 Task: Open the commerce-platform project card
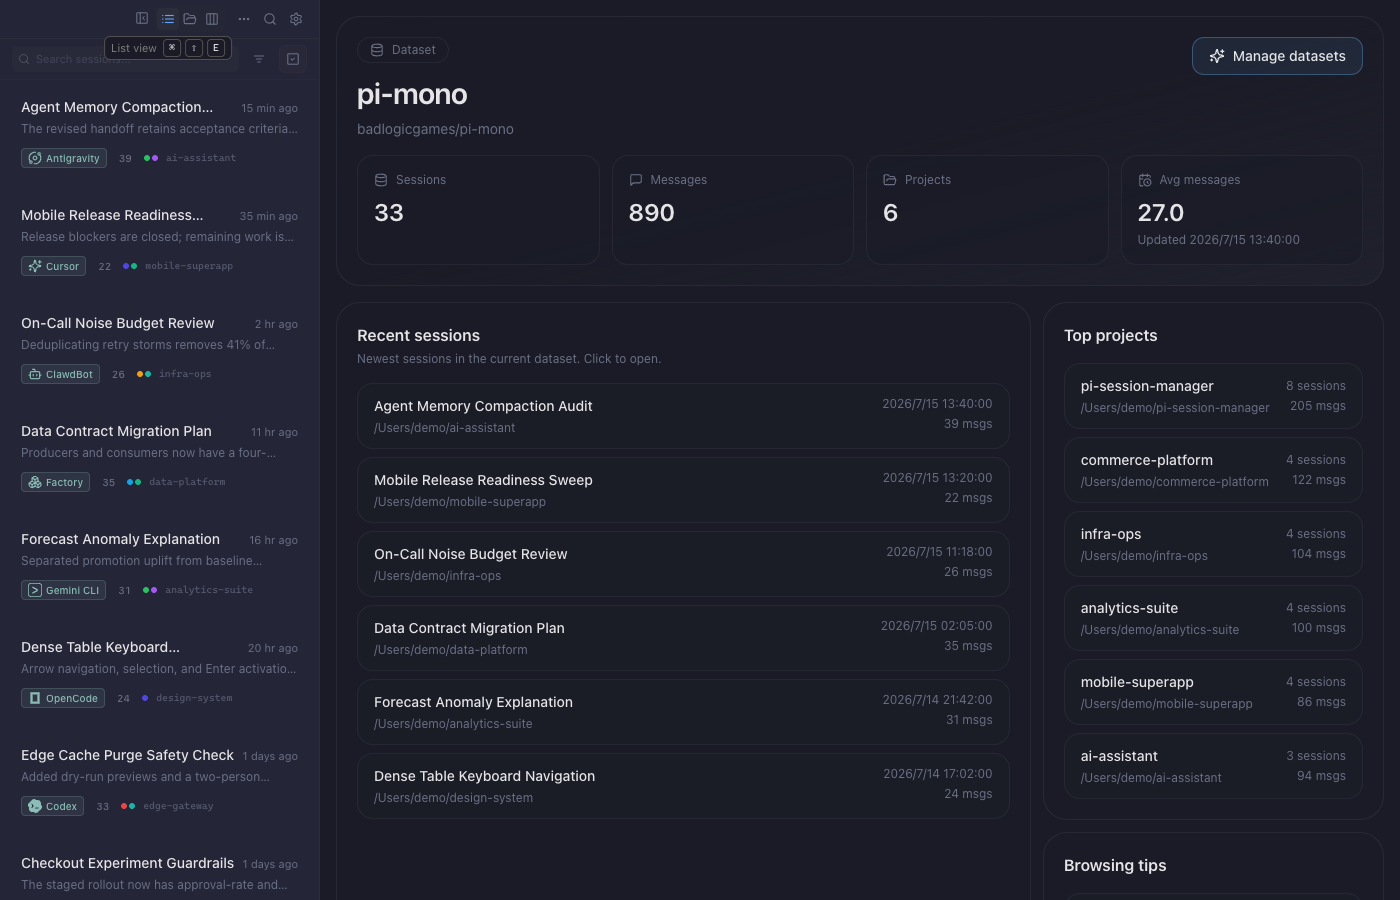pyautogui.click(x=1213, y=470)
